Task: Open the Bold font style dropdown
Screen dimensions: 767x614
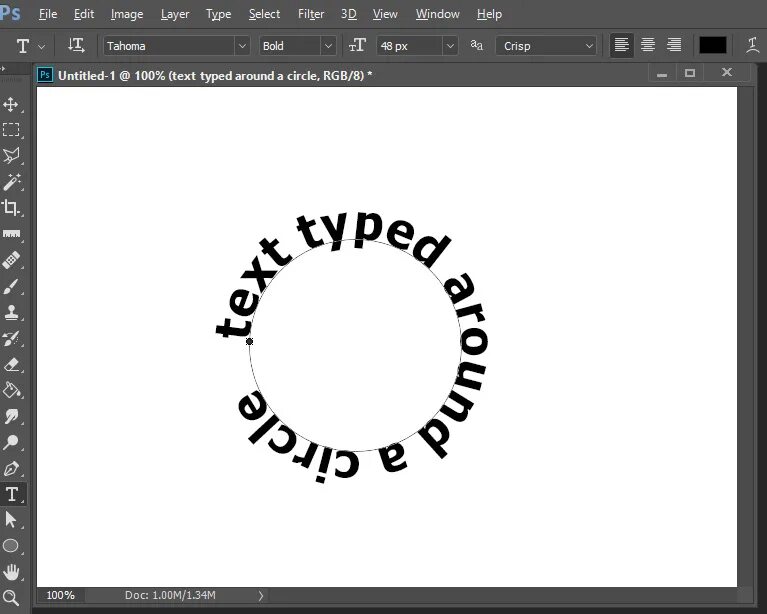Action: pyautogui.click(x=328, y=46)
